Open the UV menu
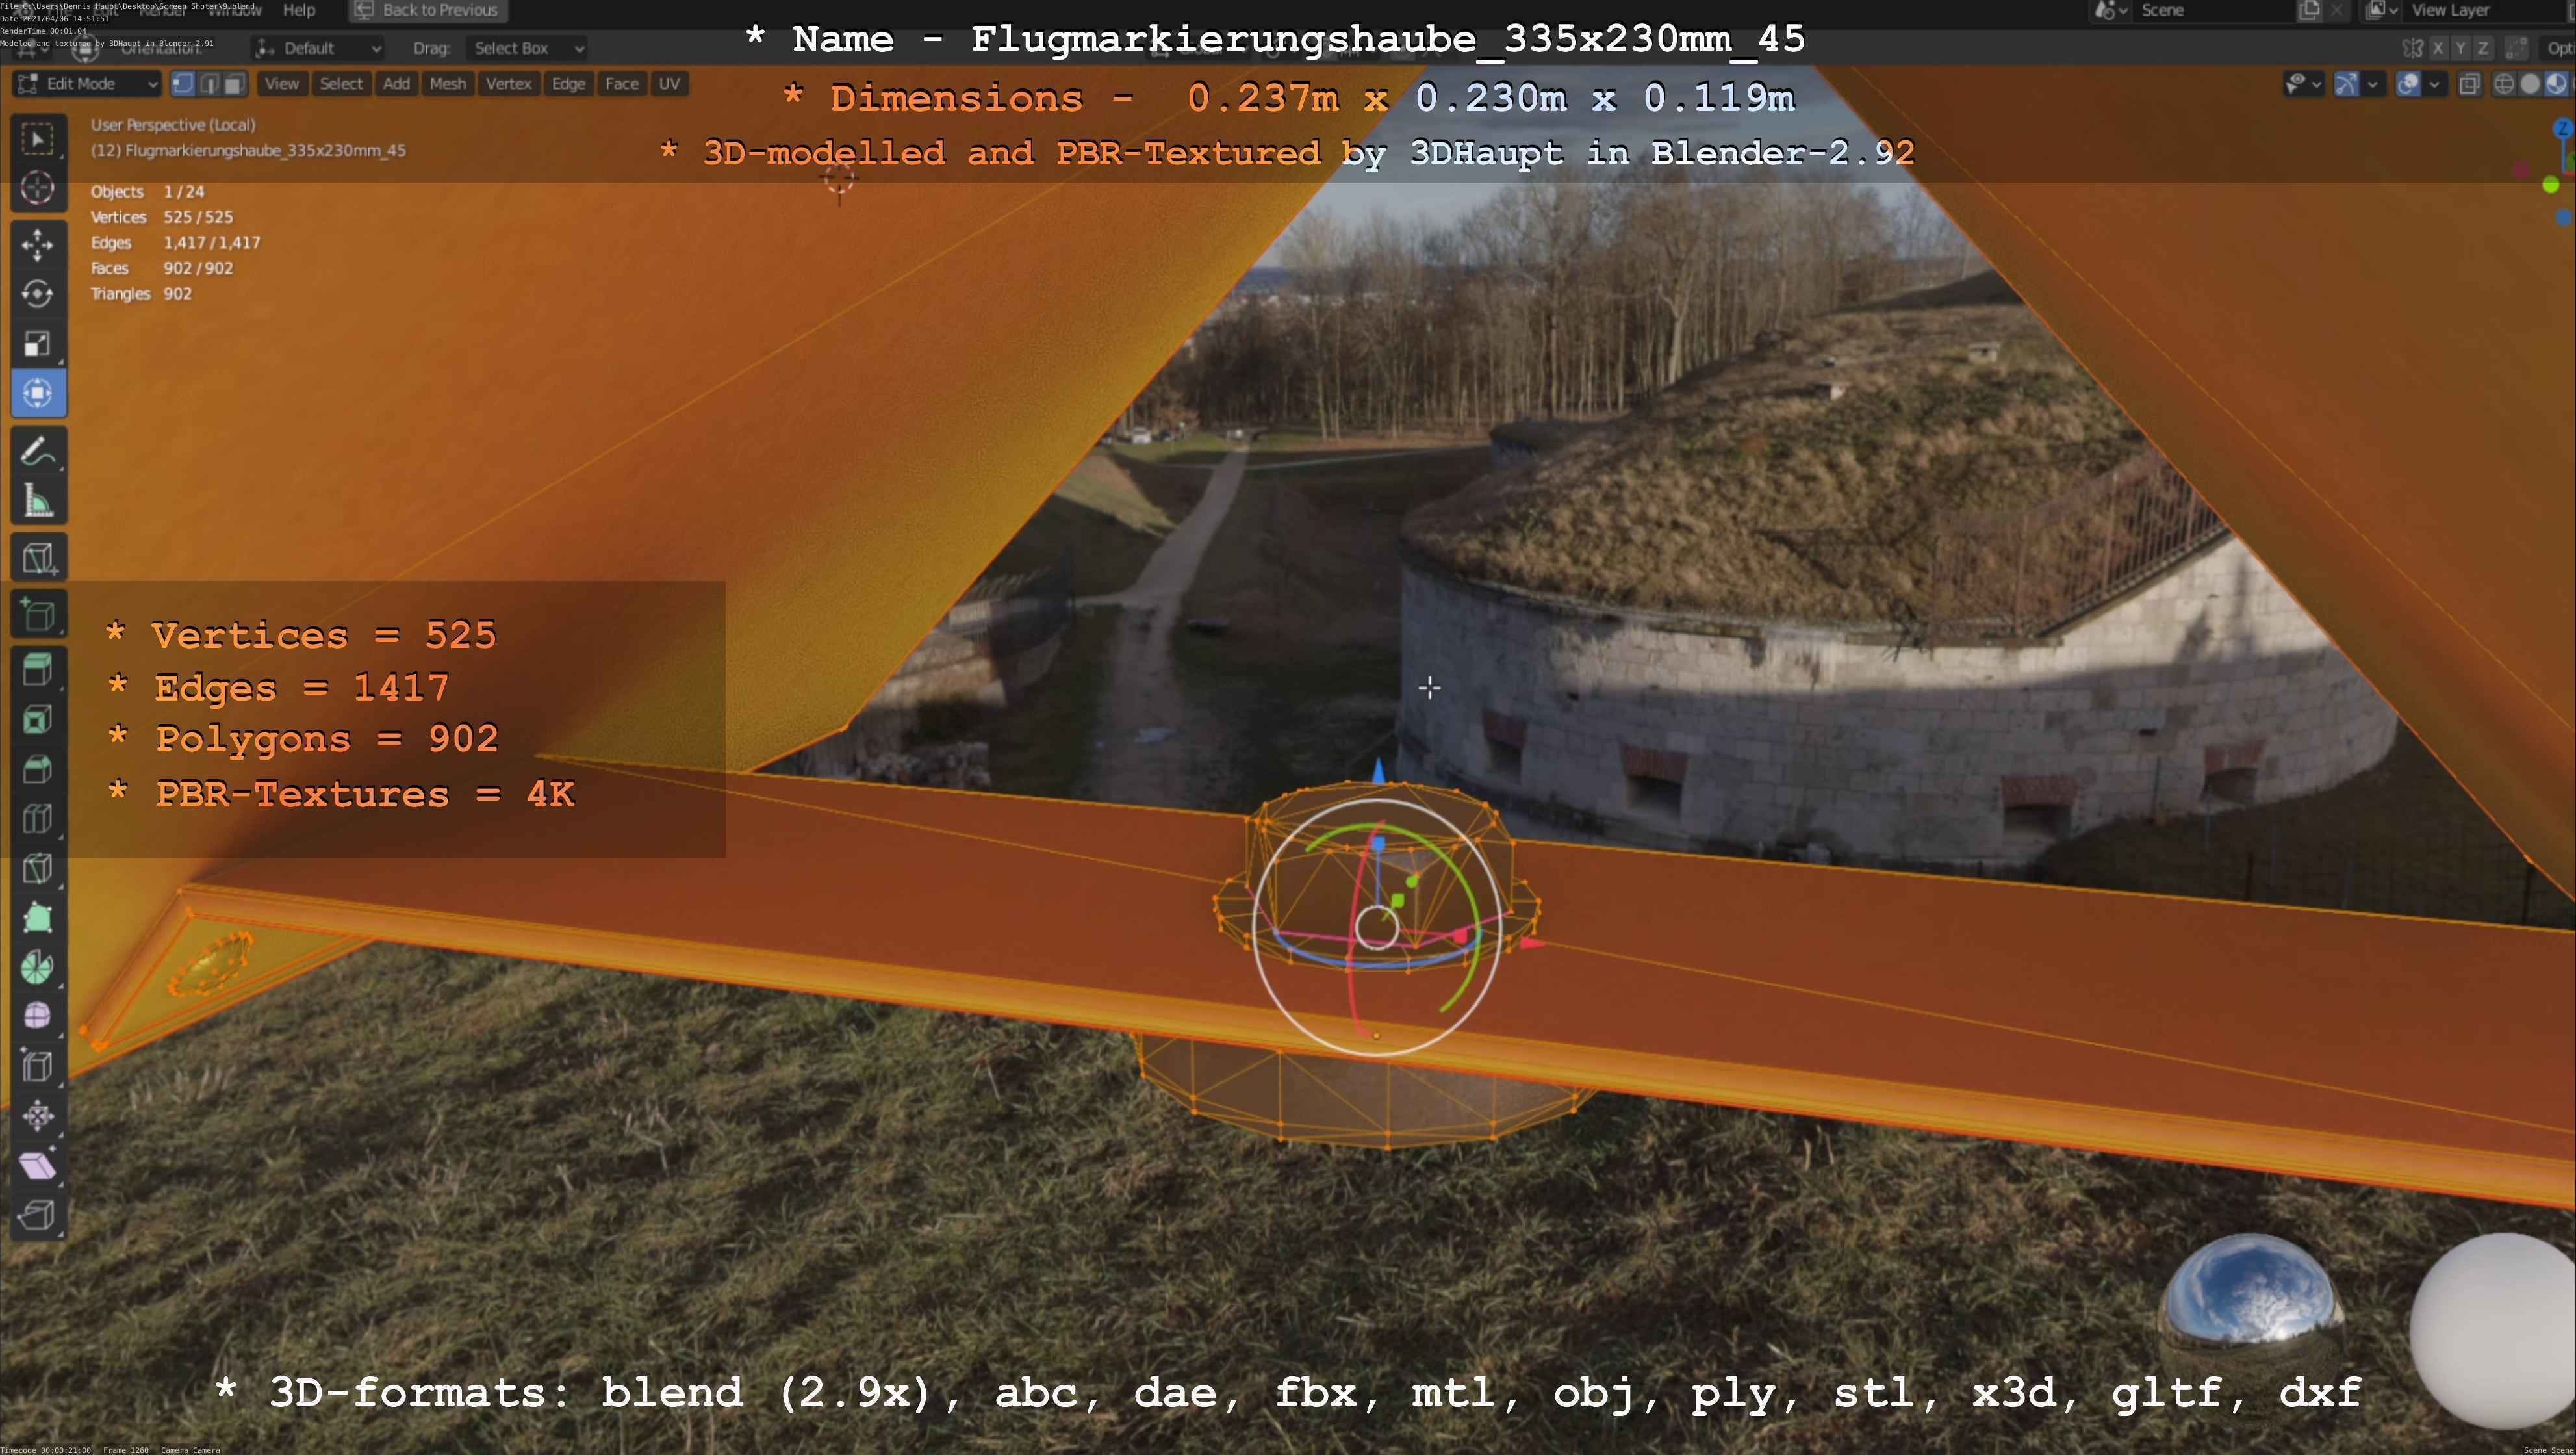Screen dimensions: 2576x1455 (669, 84)
